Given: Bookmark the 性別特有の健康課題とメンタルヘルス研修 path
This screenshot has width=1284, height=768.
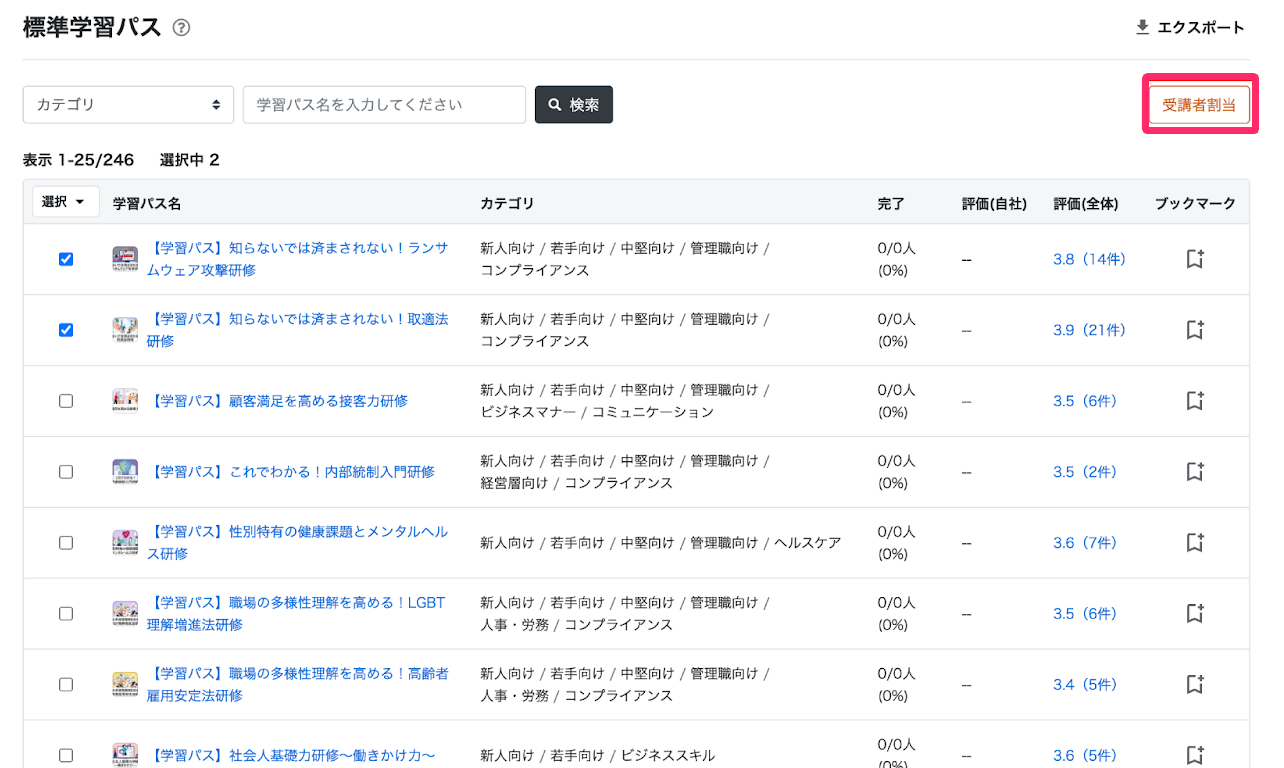Looking at the screenshot, I should coord(1195,543).
